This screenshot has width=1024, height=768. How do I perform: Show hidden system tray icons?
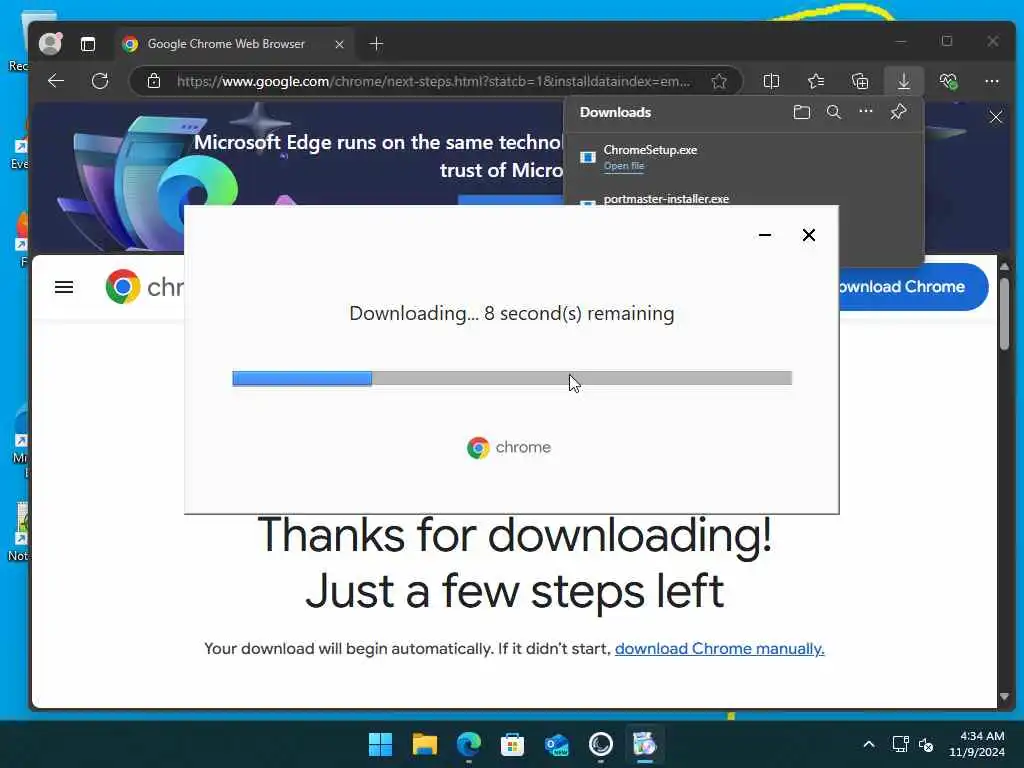point(869,744)
